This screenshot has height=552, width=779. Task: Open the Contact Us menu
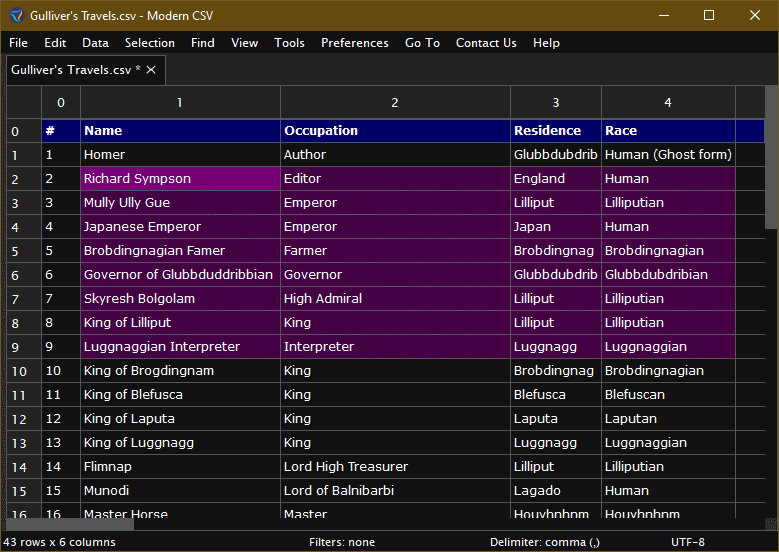click(486, 43)
